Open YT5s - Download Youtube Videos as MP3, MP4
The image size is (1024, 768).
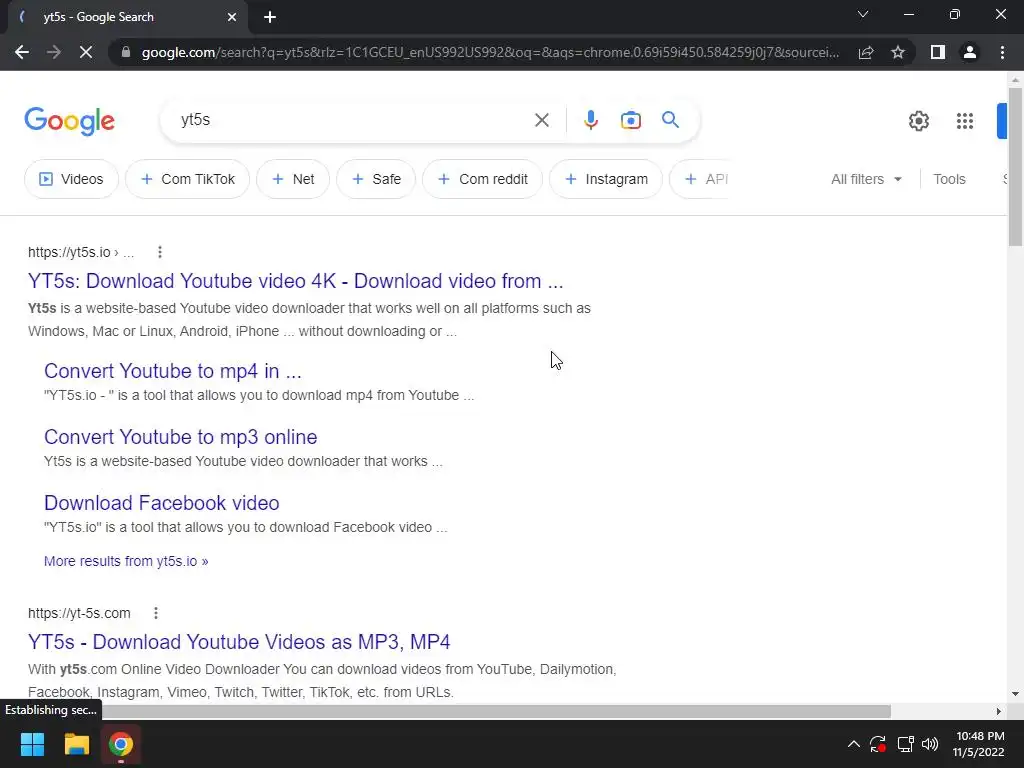point(239,642)
